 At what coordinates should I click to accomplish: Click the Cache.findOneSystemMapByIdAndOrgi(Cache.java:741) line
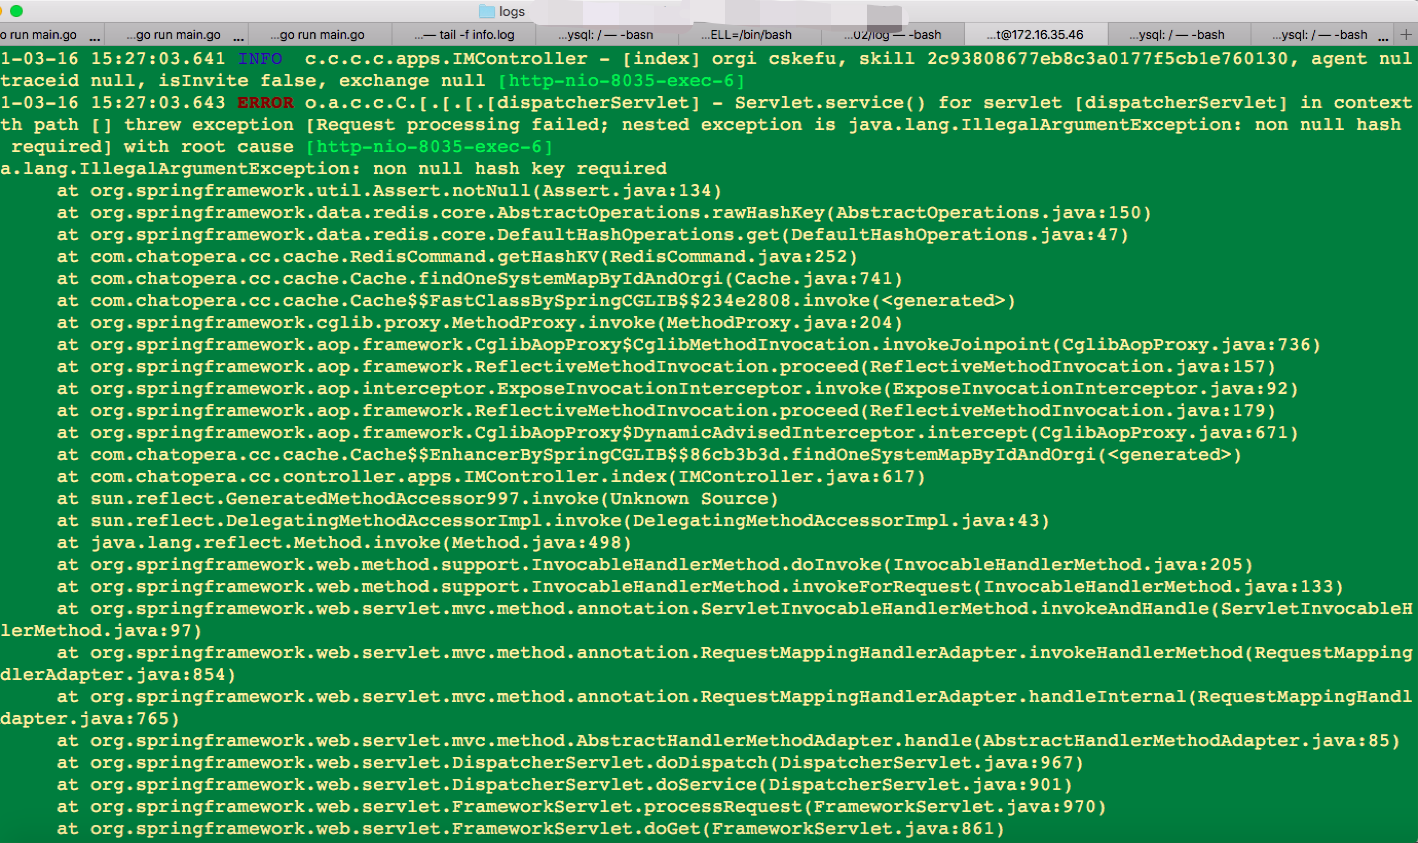pyautogui.click(x=480, y=279)
